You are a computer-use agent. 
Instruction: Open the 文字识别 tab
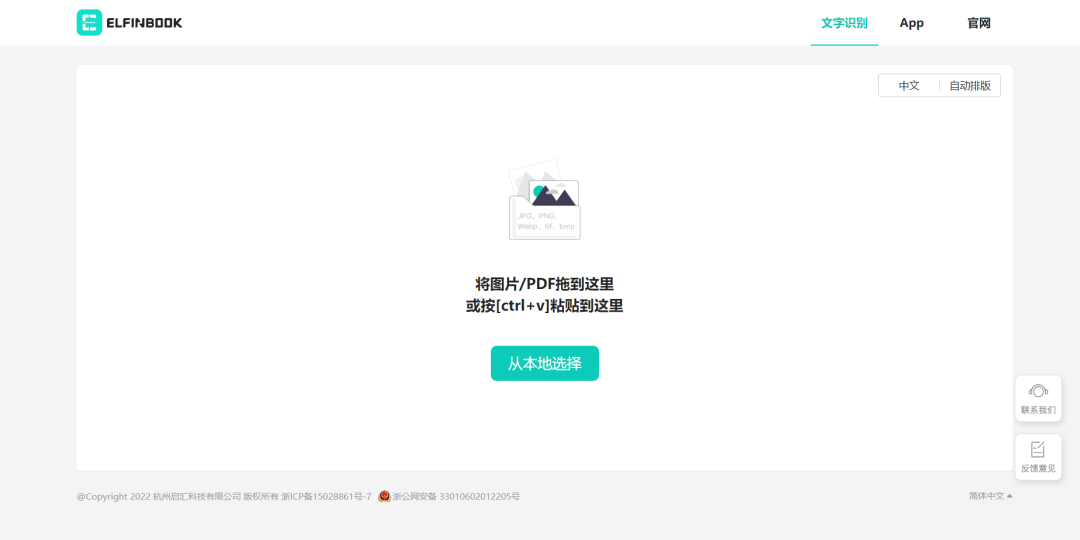point(844,23)
